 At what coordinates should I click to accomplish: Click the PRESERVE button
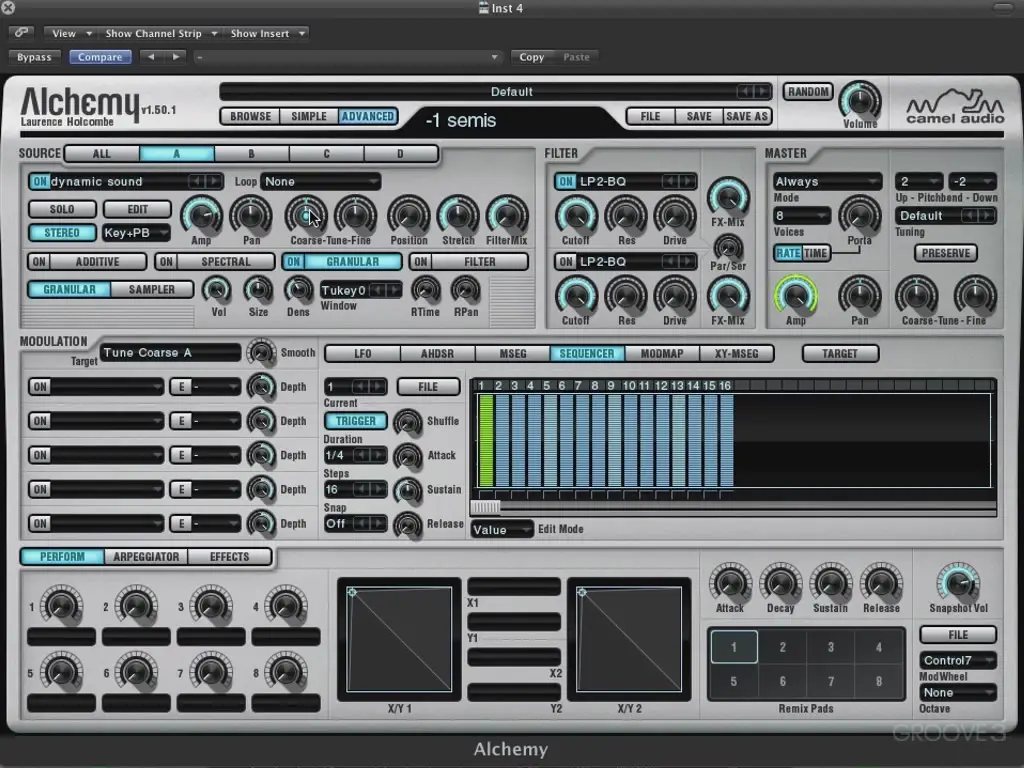[x=946, y=253]
